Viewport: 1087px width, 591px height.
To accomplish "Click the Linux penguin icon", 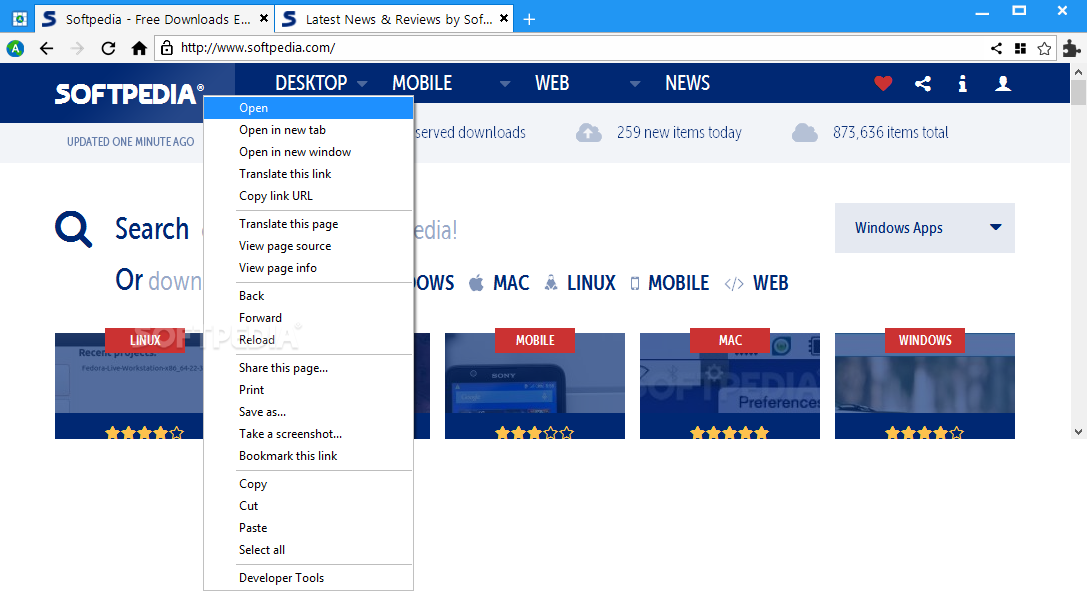I will (550, 283).
